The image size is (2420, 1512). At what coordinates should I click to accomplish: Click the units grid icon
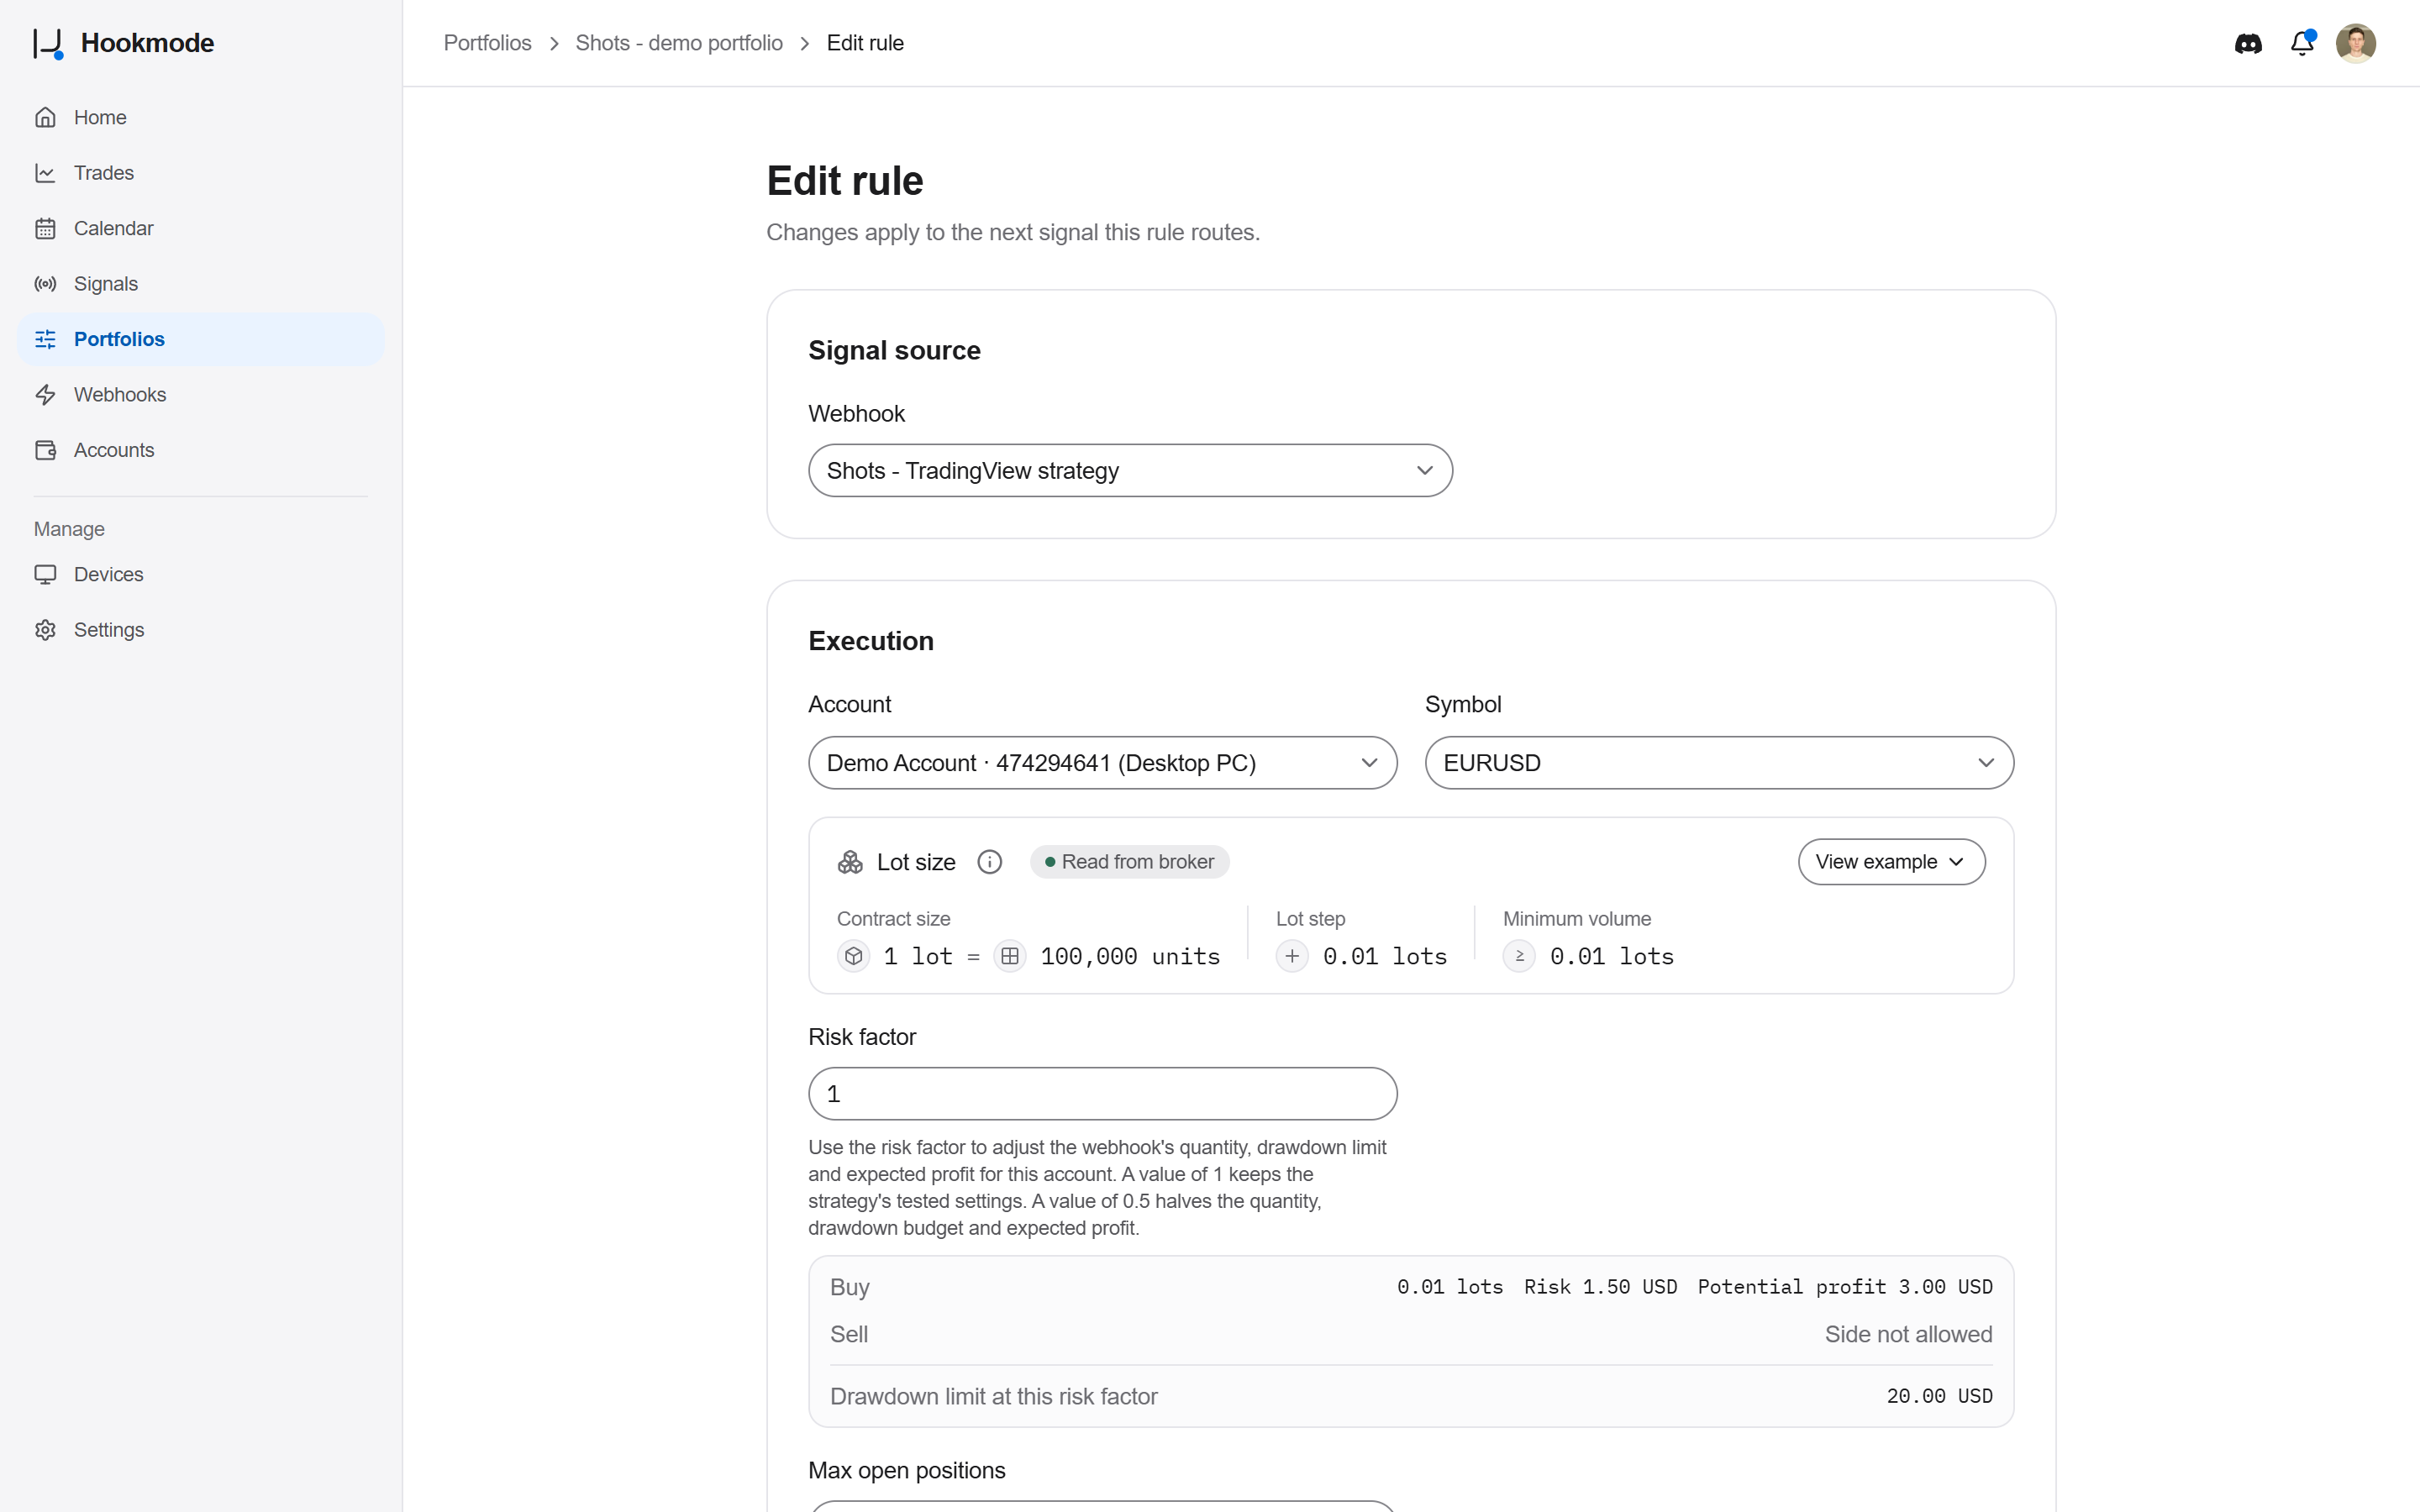point(1010,956)
